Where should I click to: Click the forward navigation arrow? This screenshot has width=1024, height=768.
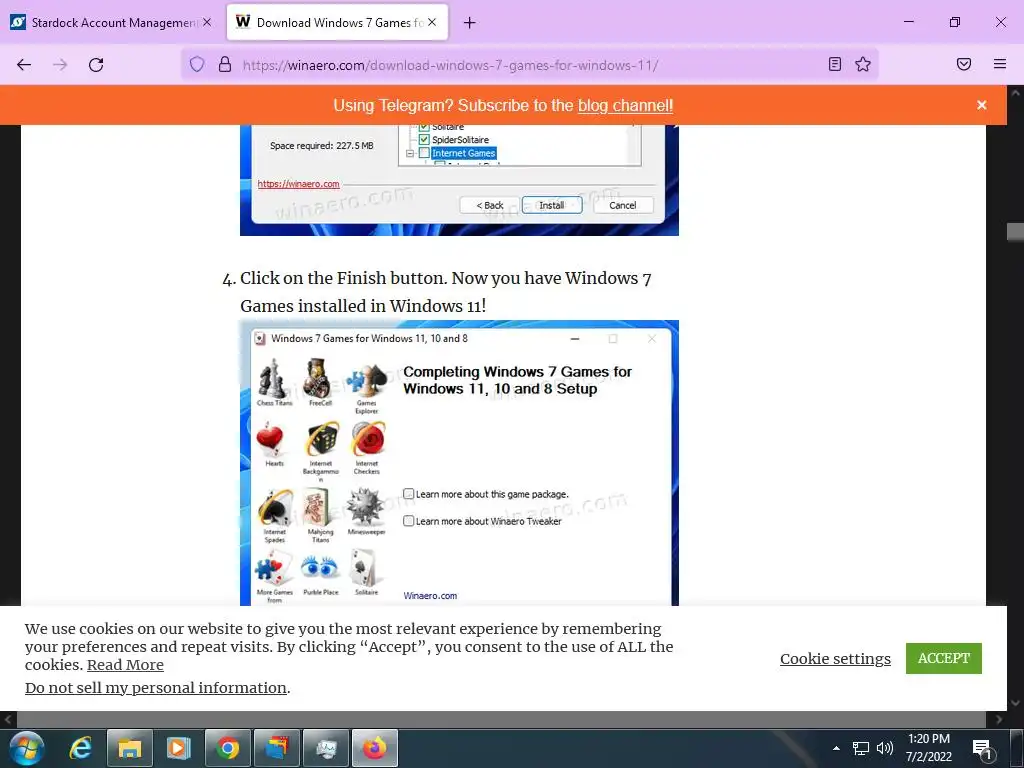[60, 65]
